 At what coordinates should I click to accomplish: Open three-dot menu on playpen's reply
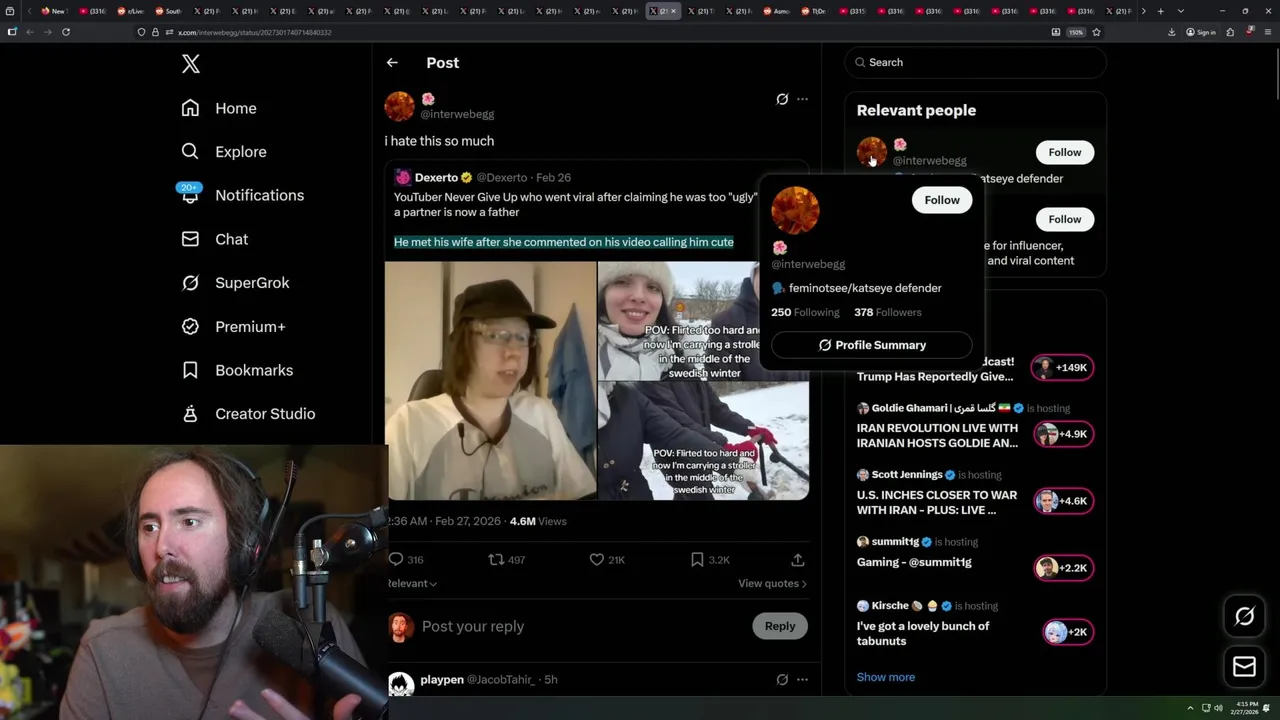click(802, 680)
